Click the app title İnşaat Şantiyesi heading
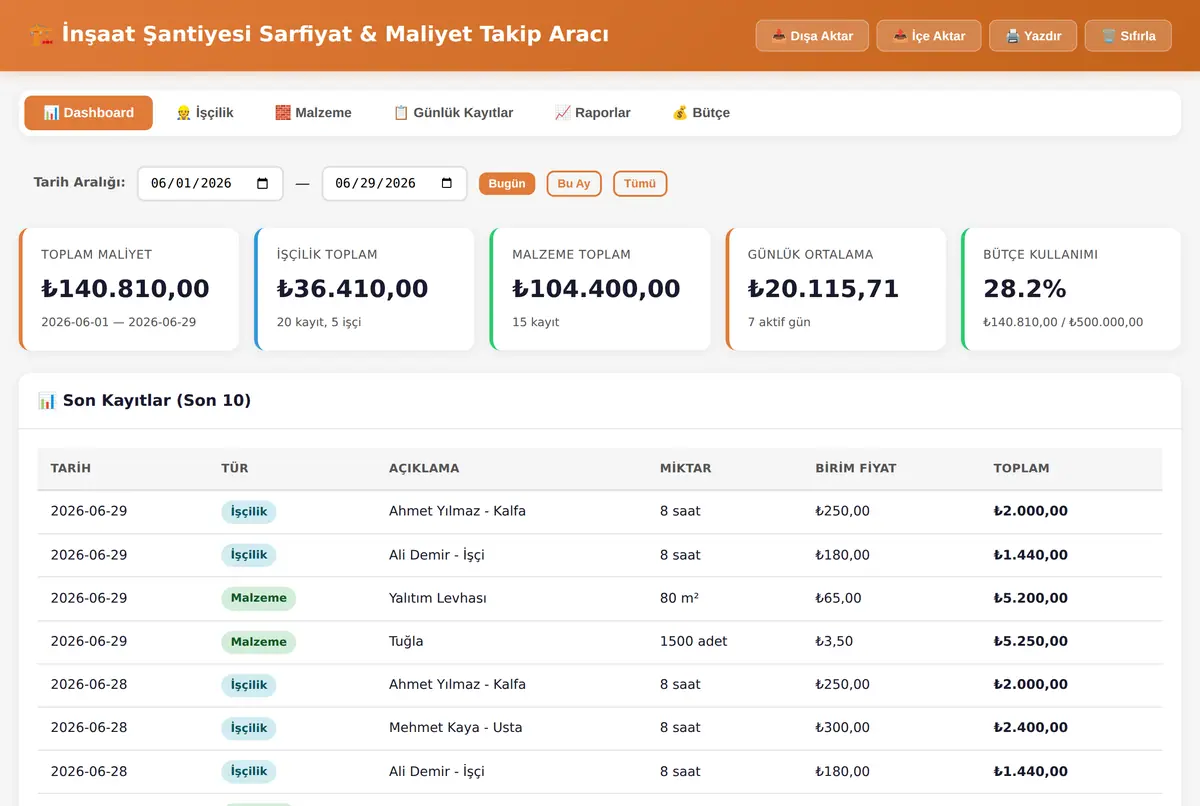The width and height of the screenshot is (1200, 806). (x=318, y=35)
